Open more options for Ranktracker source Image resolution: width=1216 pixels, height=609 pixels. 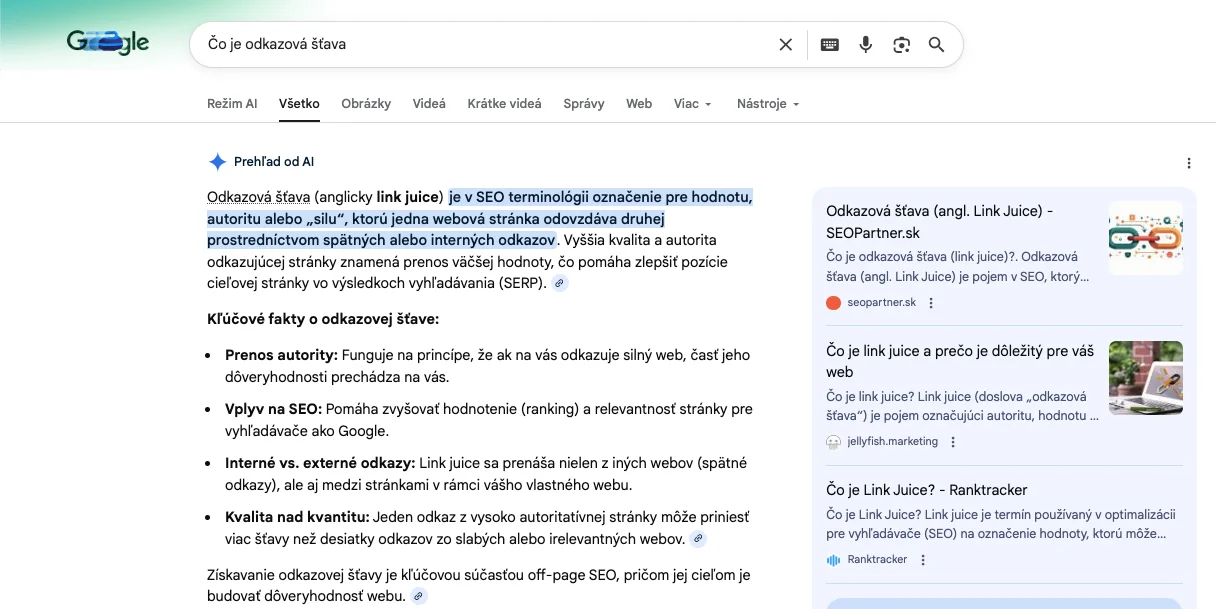(x=923, y=560)
